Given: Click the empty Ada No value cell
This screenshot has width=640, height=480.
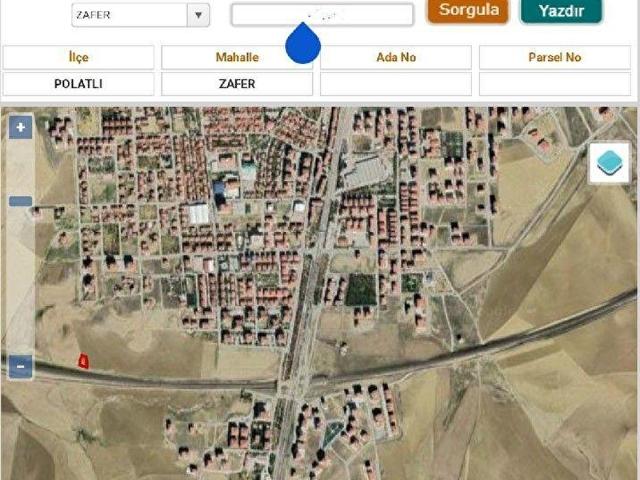Looking at the screenshot, I should (396, 84).
